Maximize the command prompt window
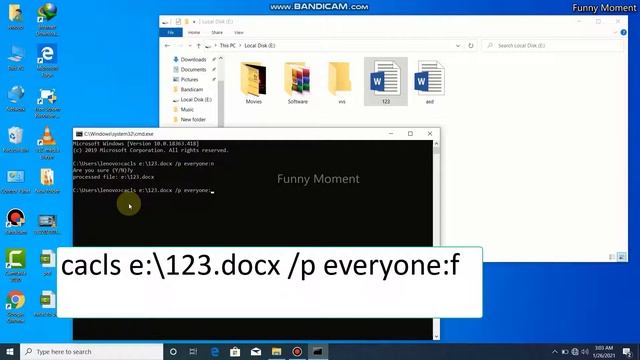The image size is (640, 360). (410, 134)
